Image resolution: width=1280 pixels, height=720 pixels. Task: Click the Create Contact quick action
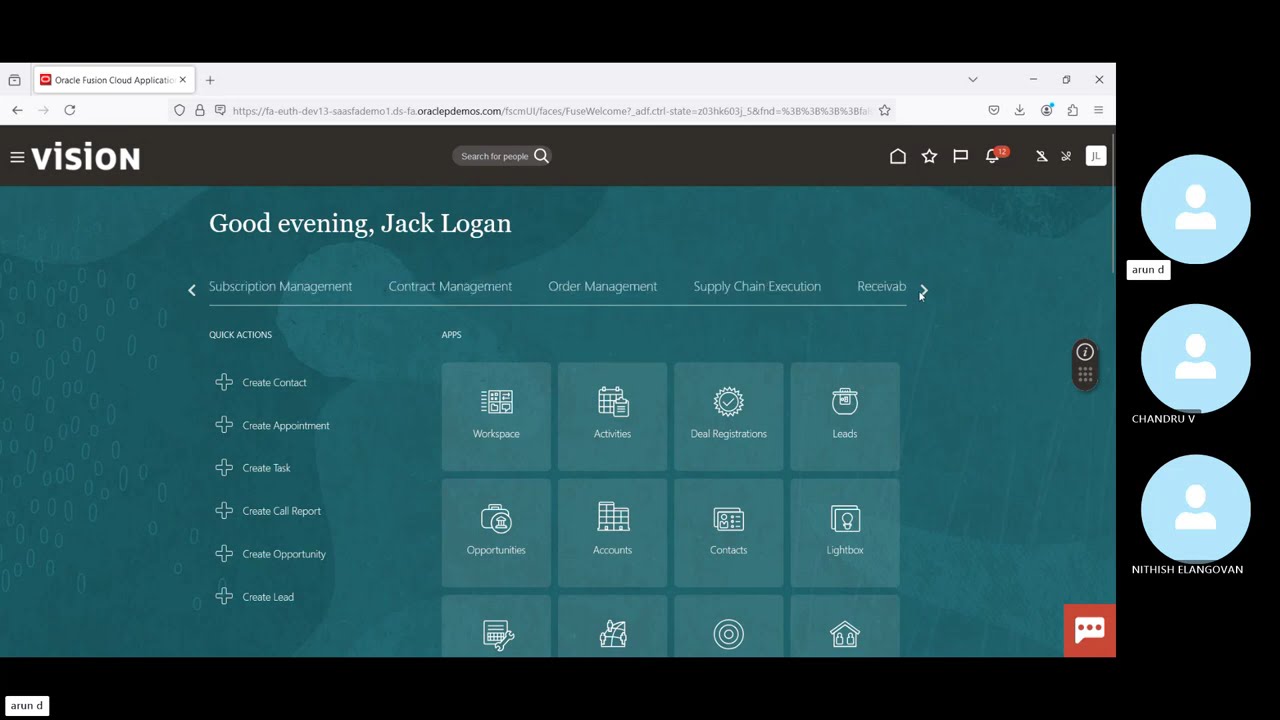[x=274, y=382]
